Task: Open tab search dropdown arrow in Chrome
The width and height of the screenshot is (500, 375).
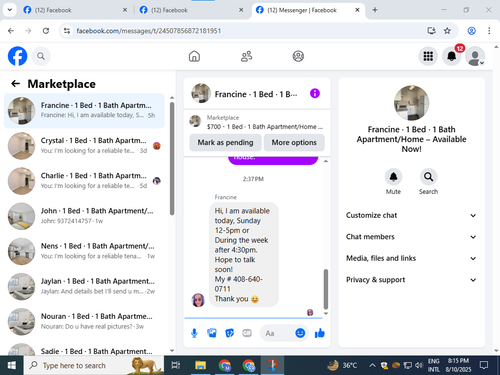Action: (x=10, y=10)
